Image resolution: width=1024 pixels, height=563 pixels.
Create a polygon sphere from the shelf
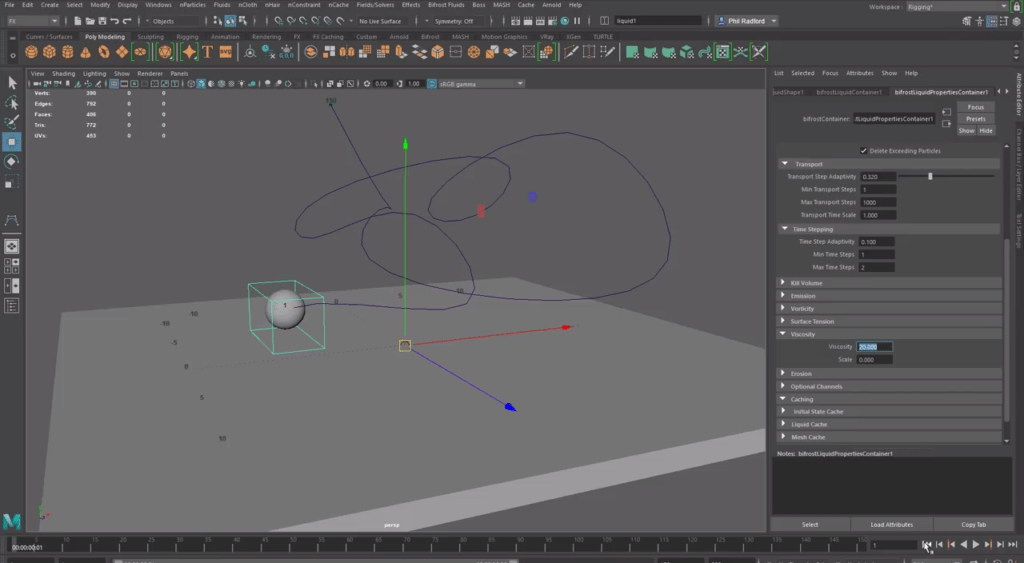31,52
